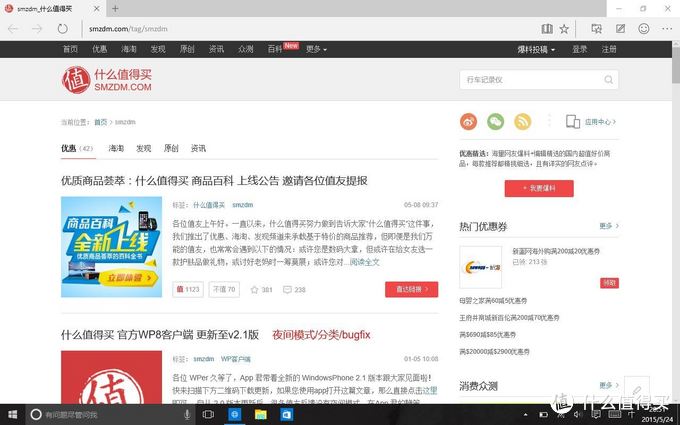This screenshot has height=425, width=680.
Task: Open the Store icon on taskbar
Action: pyautogui.click(x=287, y=415)
